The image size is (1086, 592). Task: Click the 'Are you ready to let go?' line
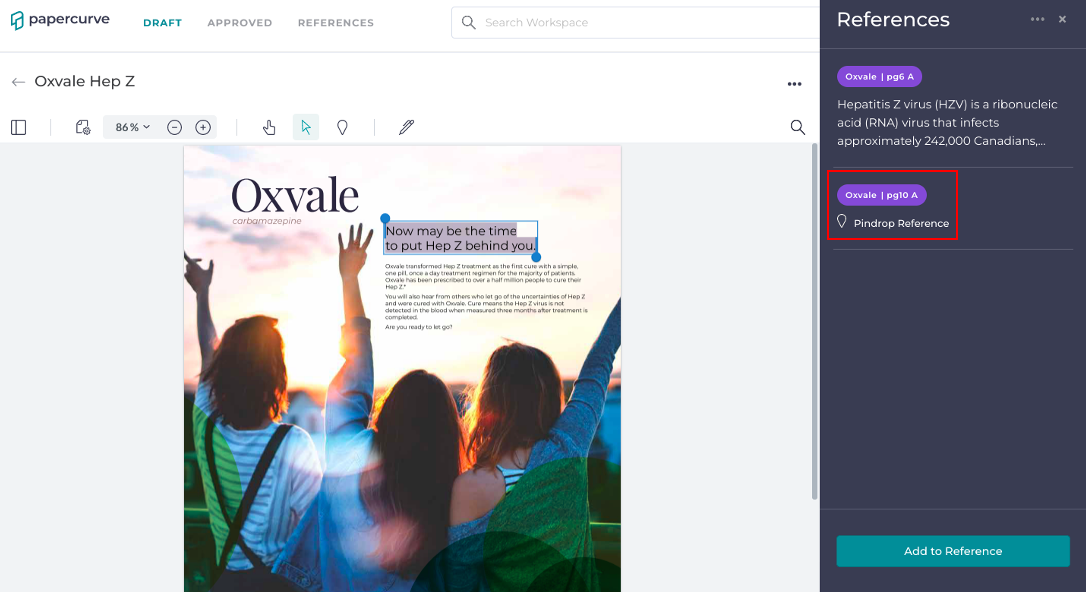pyautogui.click(x=418, y=327)
